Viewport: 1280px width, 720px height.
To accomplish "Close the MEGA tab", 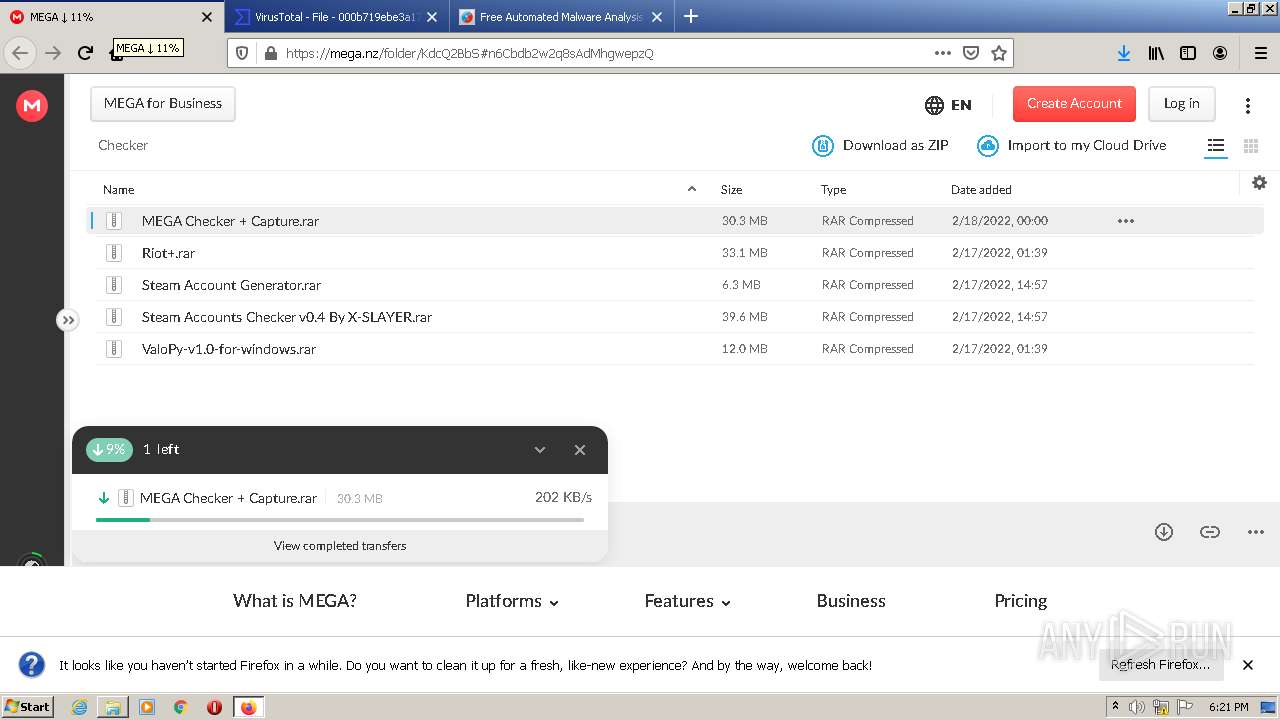I will click(207, 17).
